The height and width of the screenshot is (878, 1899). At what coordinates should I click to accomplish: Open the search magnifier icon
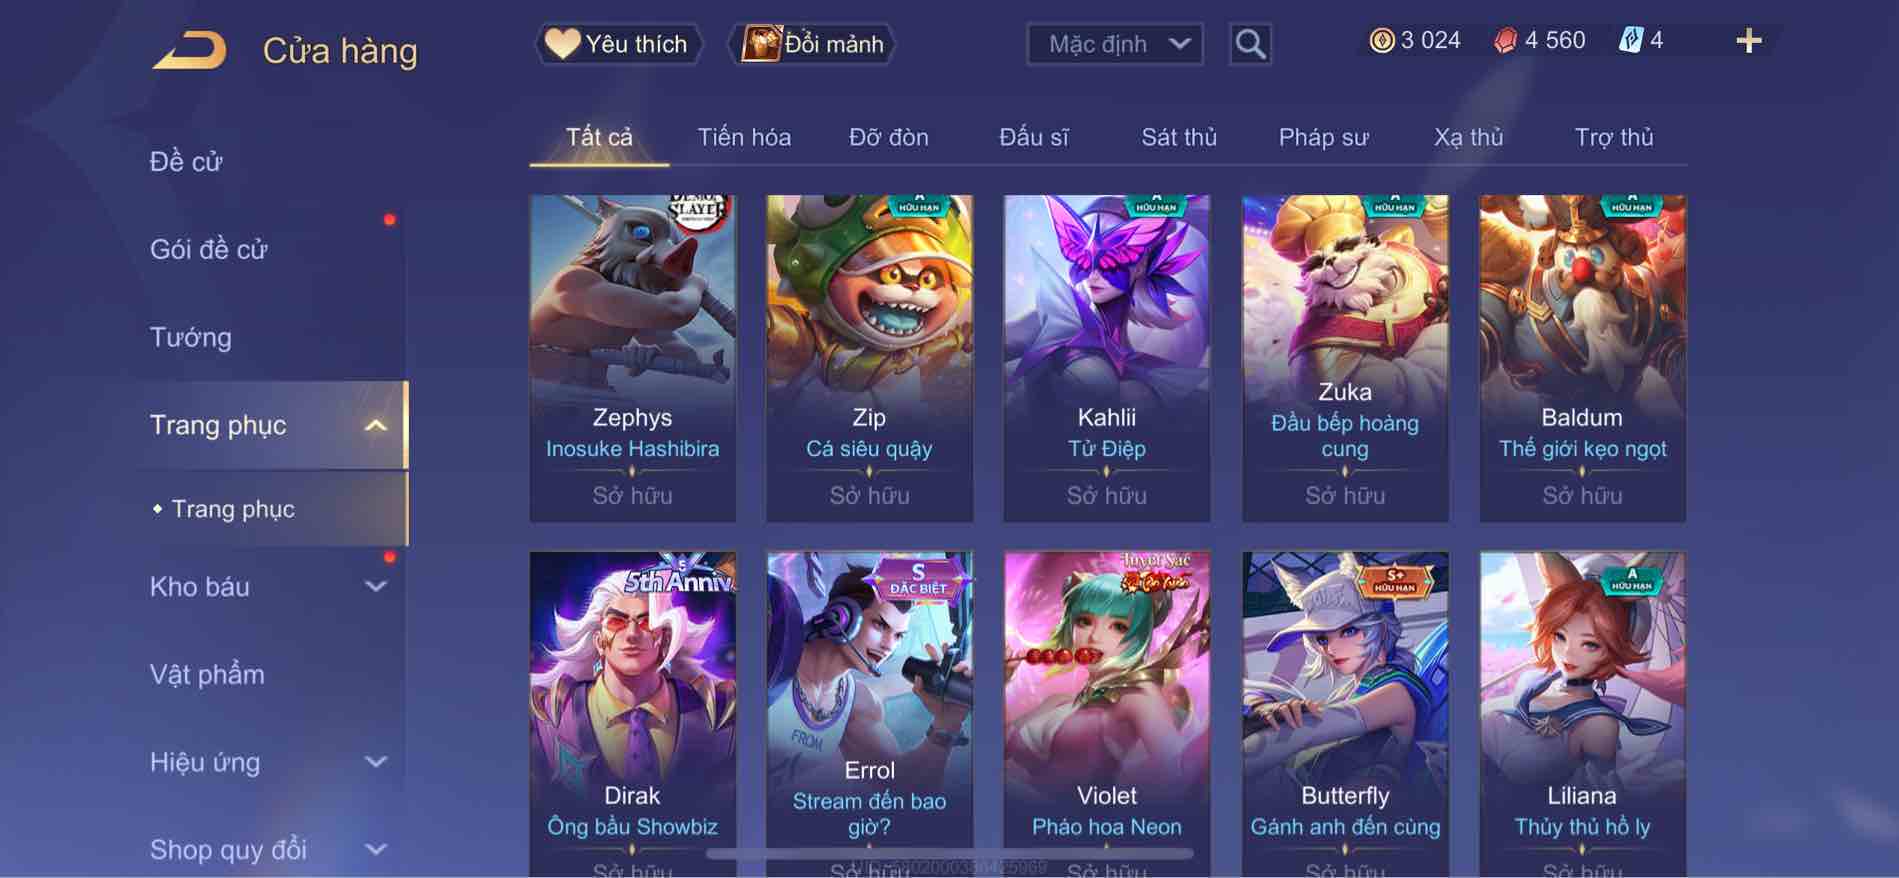point(1250,44)
